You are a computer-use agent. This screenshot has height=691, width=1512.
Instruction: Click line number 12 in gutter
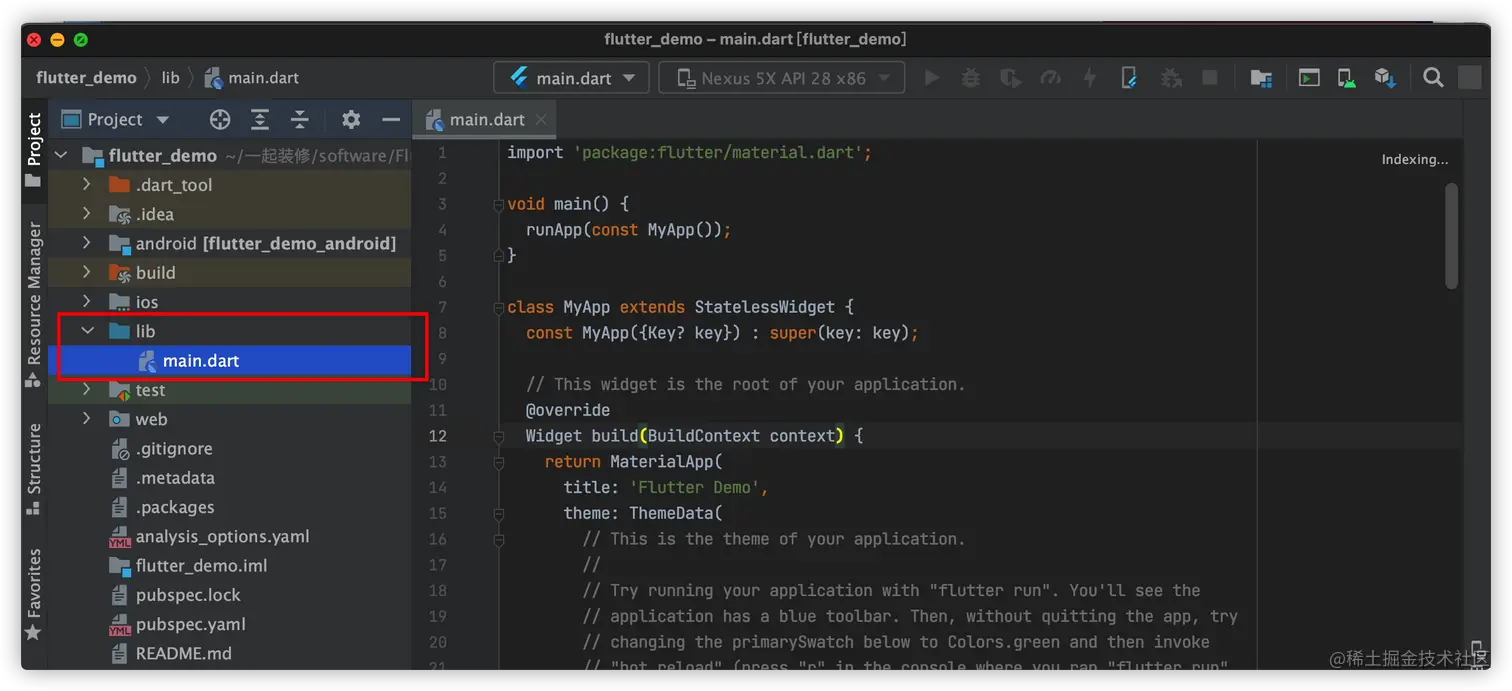point(437,436)
